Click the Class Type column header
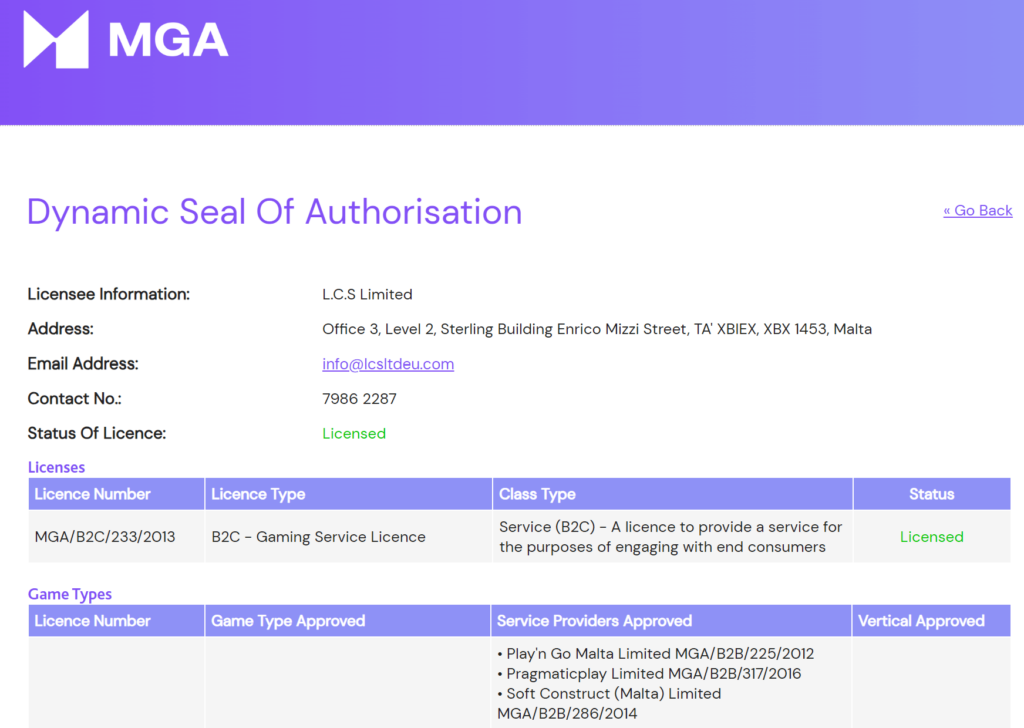 click(x=537, y=494)
